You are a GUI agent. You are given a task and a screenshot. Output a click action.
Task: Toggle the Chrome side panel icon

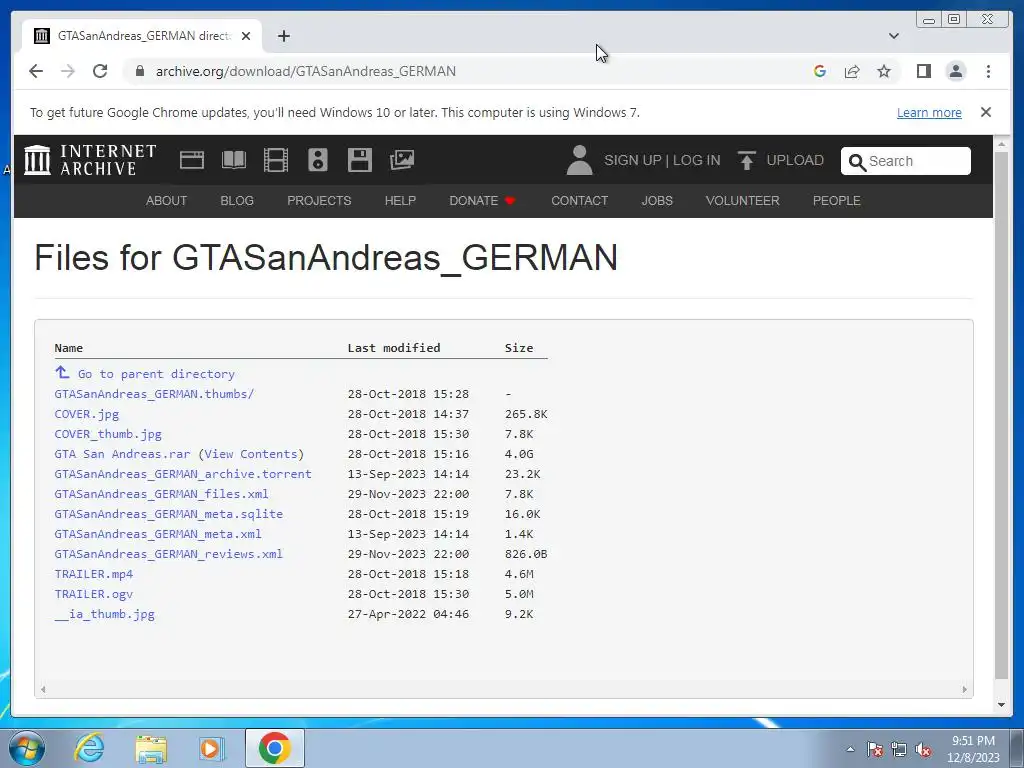coord(923,71)
